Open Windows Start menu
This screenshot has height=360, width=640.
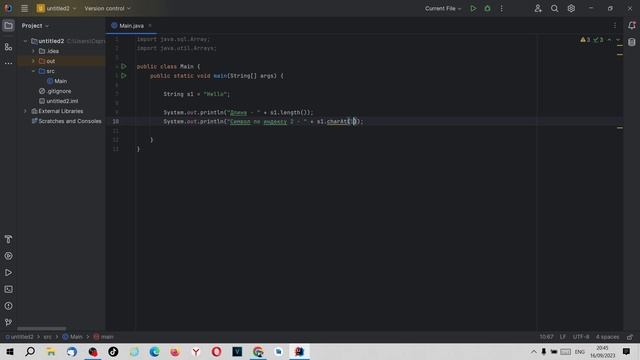pos(10,351)
